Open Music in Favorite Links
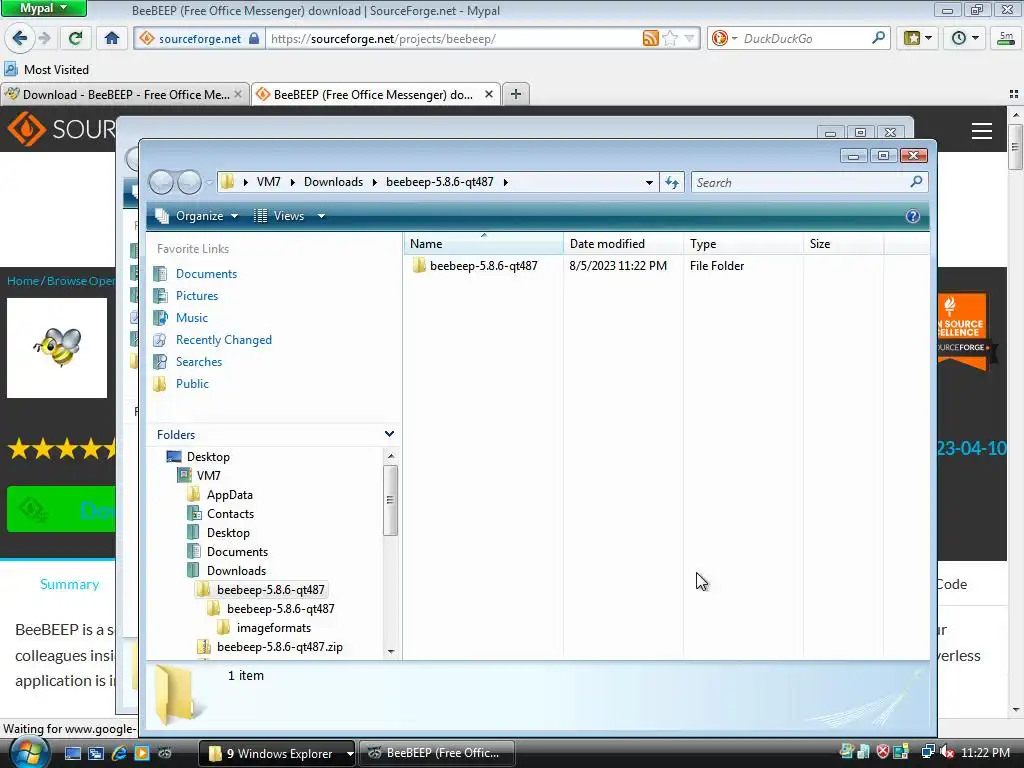Image resolution: width=1024 pixels, height=768 pixels. pyautogui.click(x=191, y=318)
